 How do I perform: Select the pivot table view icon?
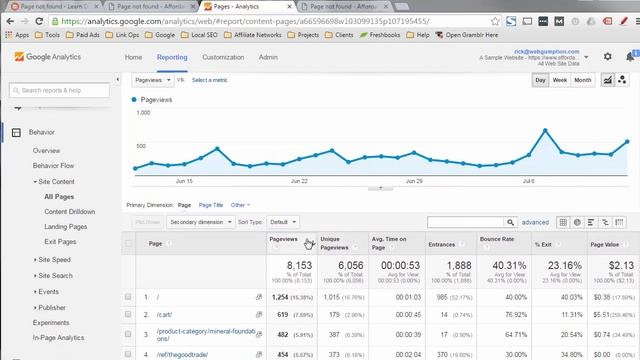pos(619,222)
